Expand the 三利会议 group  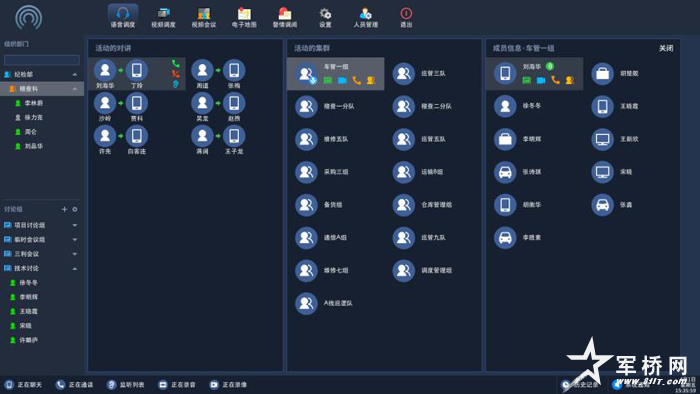point(75,254)
